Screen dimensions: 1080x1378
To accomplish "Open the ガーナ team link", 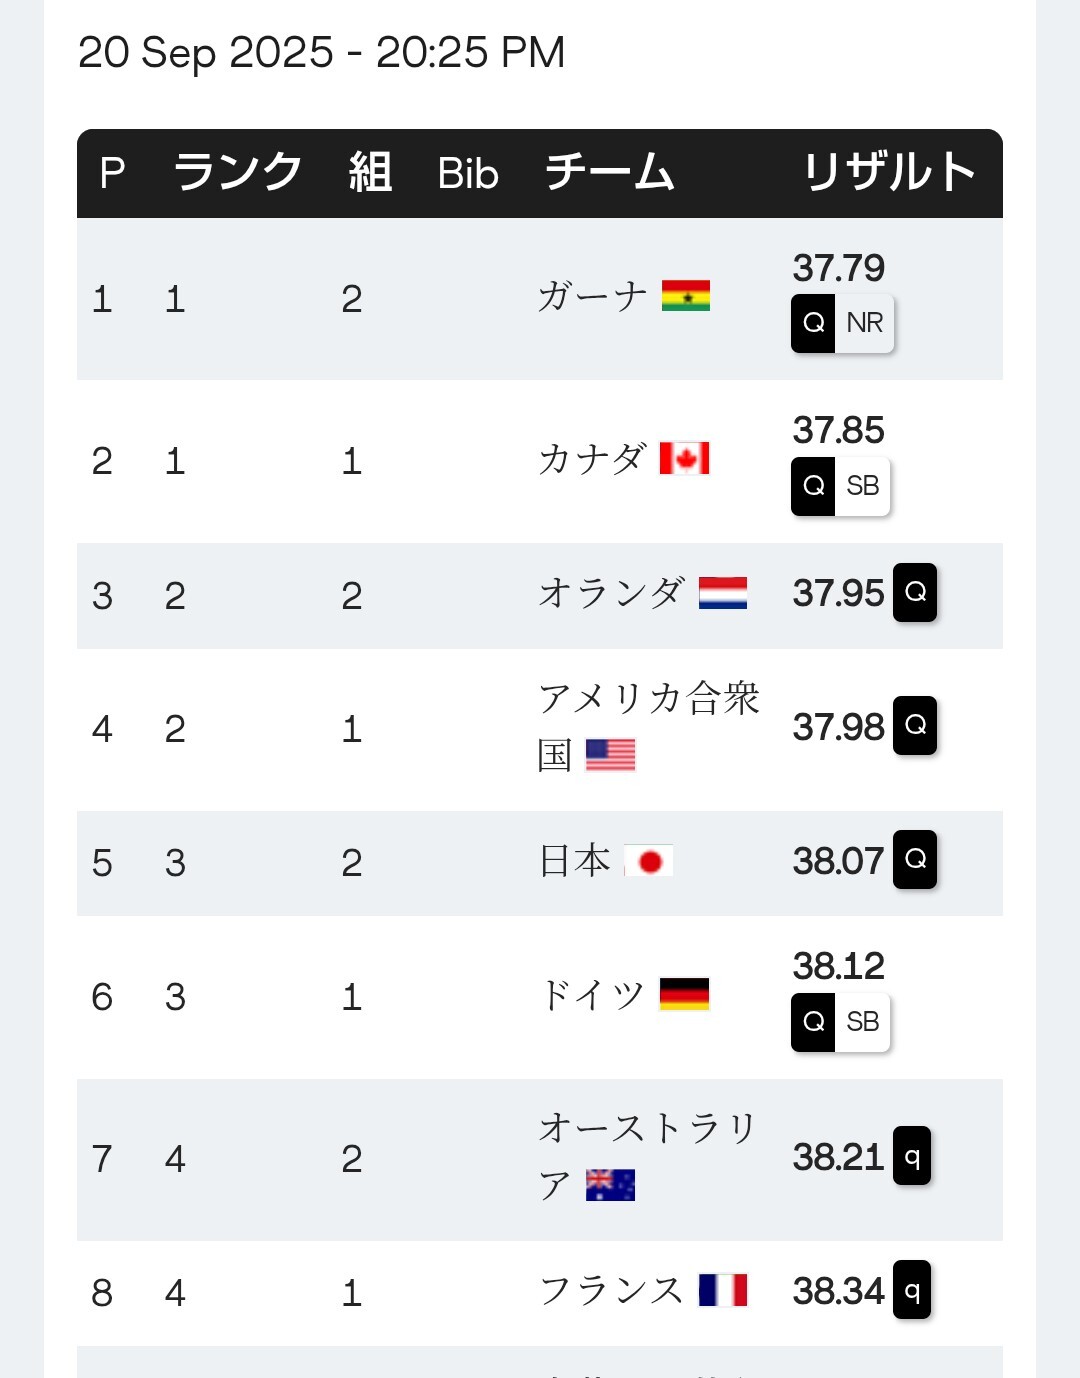I will point(593,297).
